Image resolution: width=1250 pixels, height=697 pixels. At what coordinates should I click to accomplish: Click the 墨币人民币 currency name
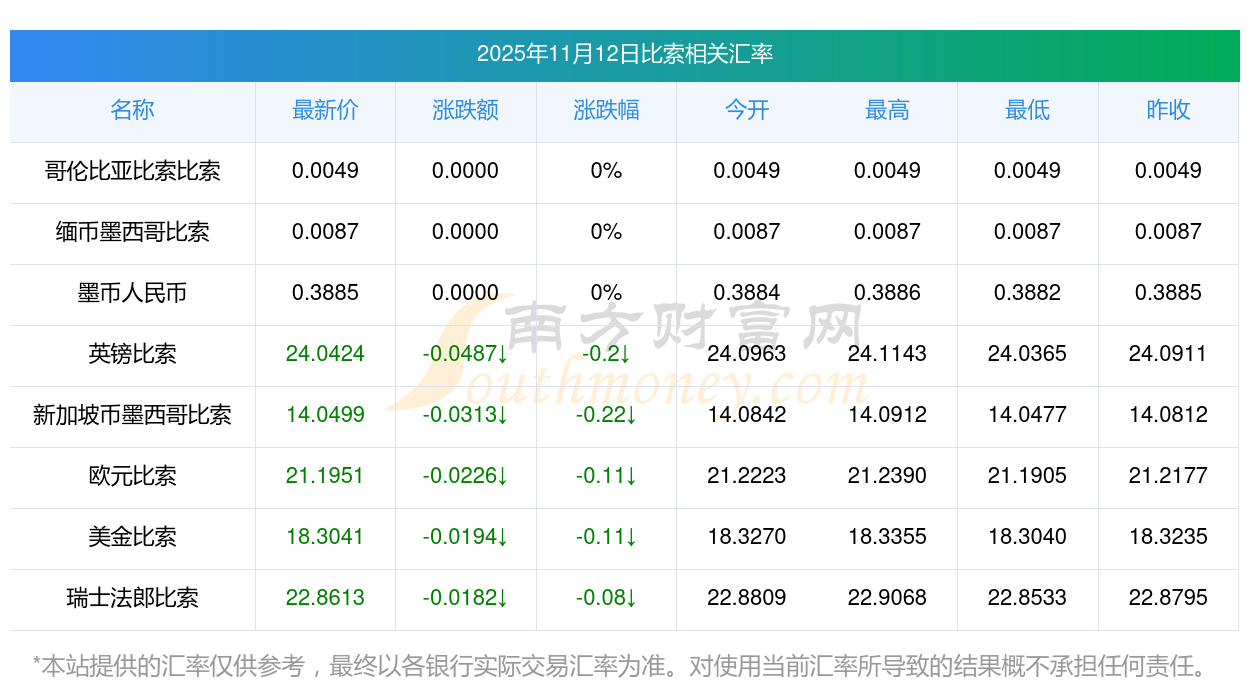pyautogui.click(x=132, y=293)
